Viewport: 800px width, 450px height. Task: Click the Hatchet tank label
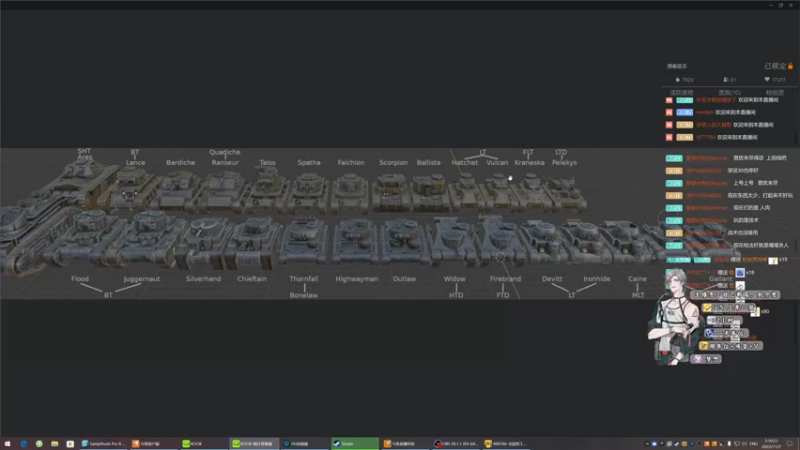pyautogui.click(x=465, y=163)
